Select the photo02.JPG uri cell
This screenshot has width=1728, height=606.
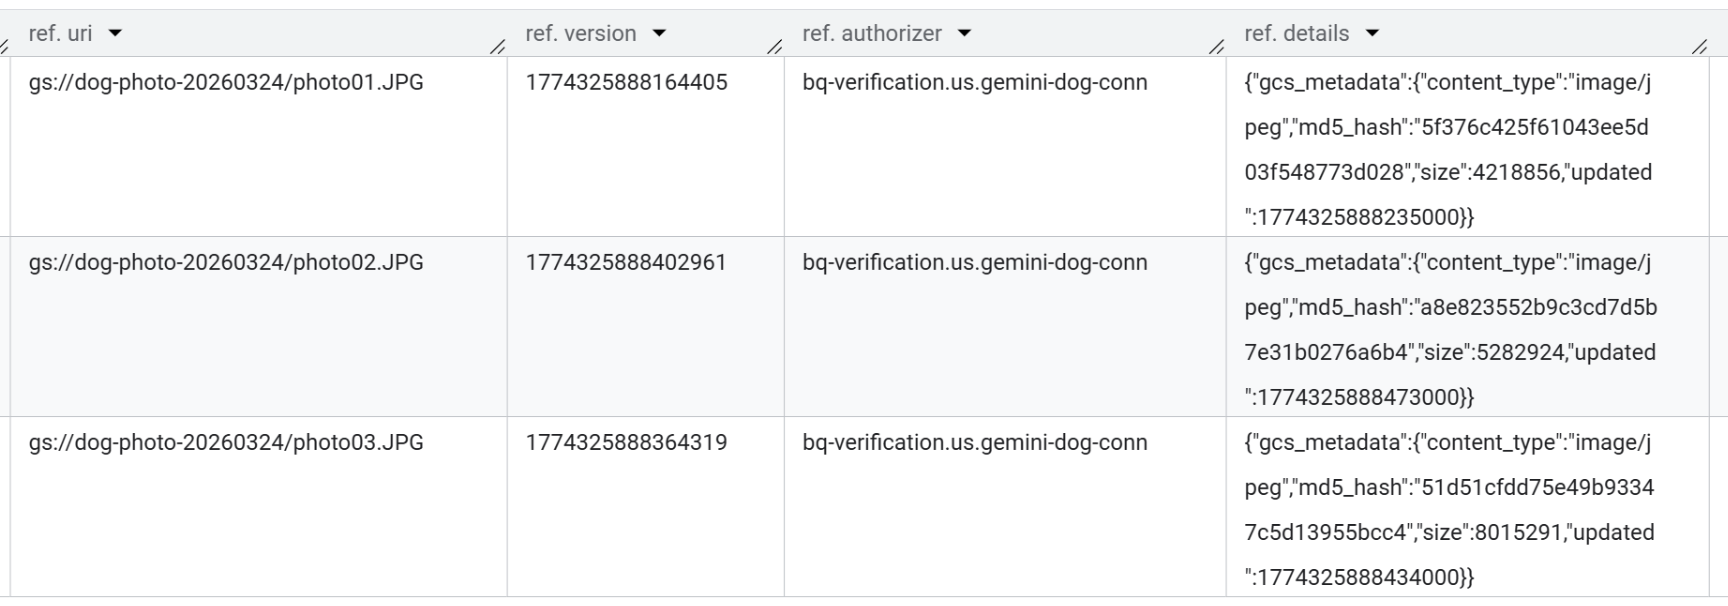coord(226,263)
